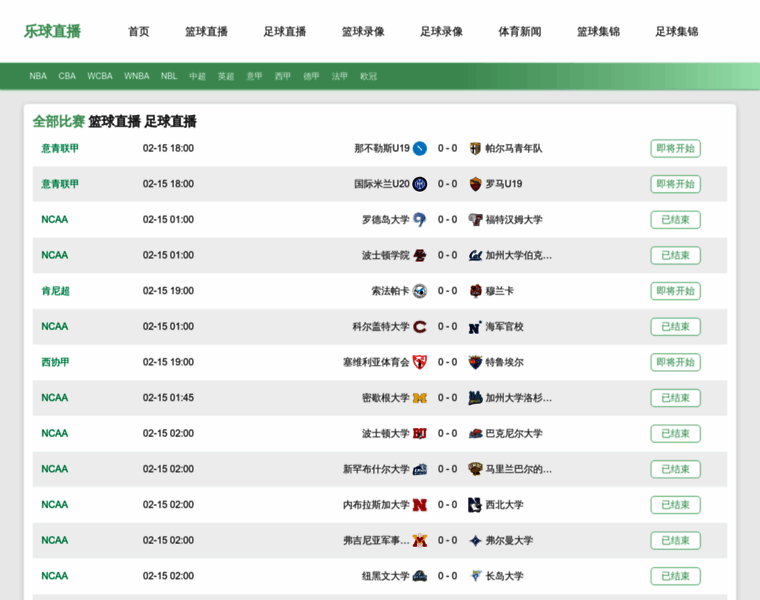Click 帕尔马青年队 team logo
760x600 pixels.
pos(475,148)
